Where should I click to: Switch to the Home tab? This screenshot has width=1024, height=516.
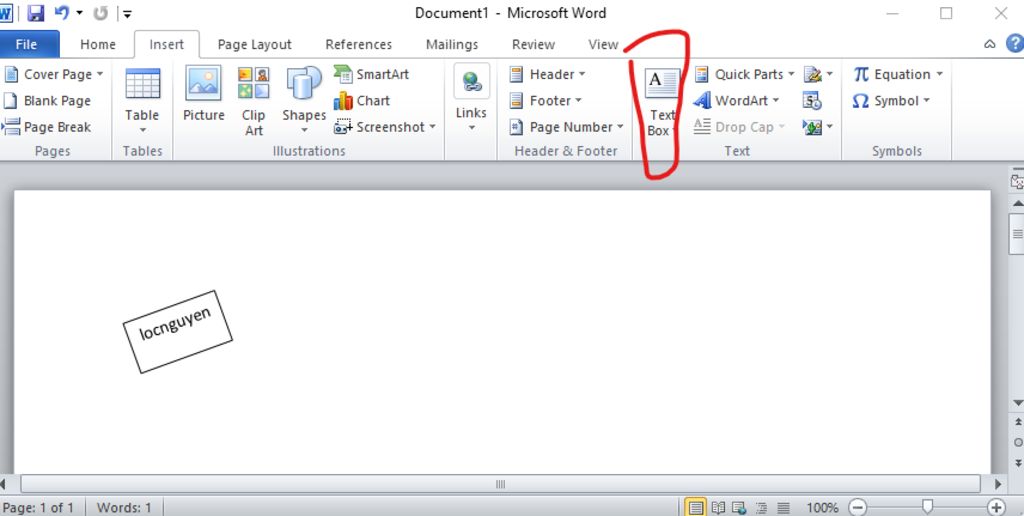pos(98,44)
